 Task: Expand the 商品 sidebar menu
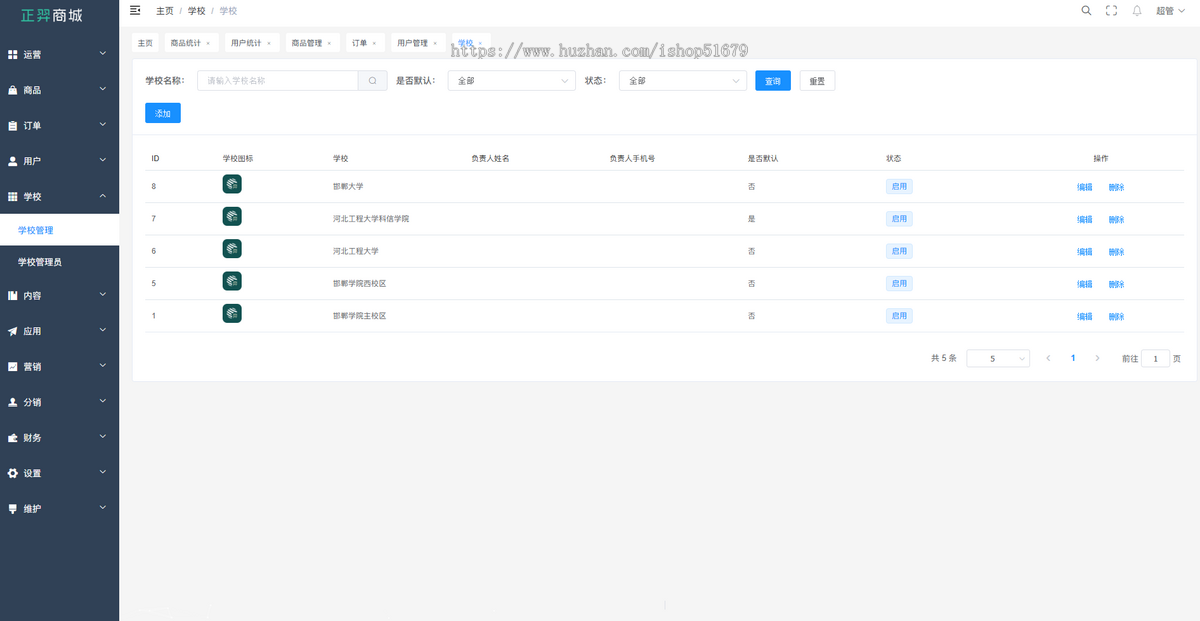point(59,90)
